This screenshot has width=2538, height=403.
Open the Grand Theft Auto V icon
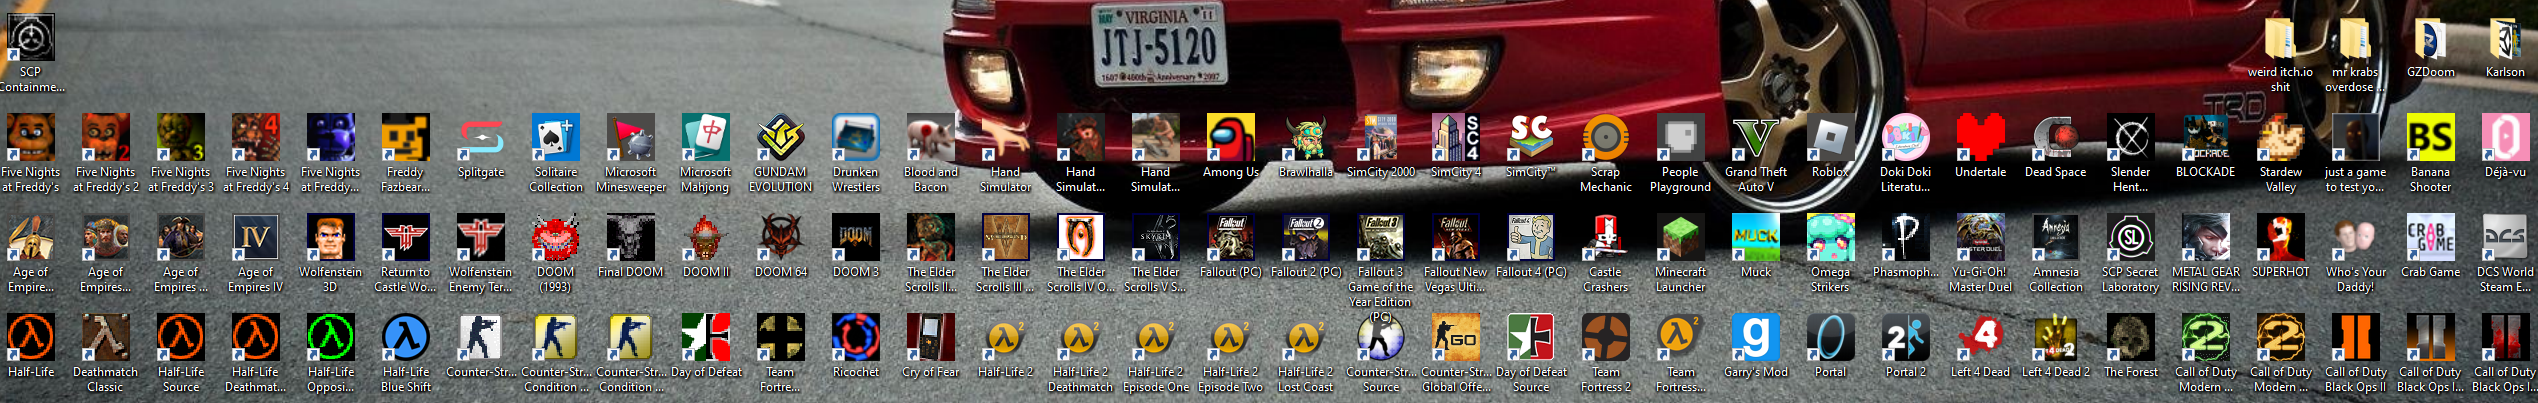tap(1755, 138)
